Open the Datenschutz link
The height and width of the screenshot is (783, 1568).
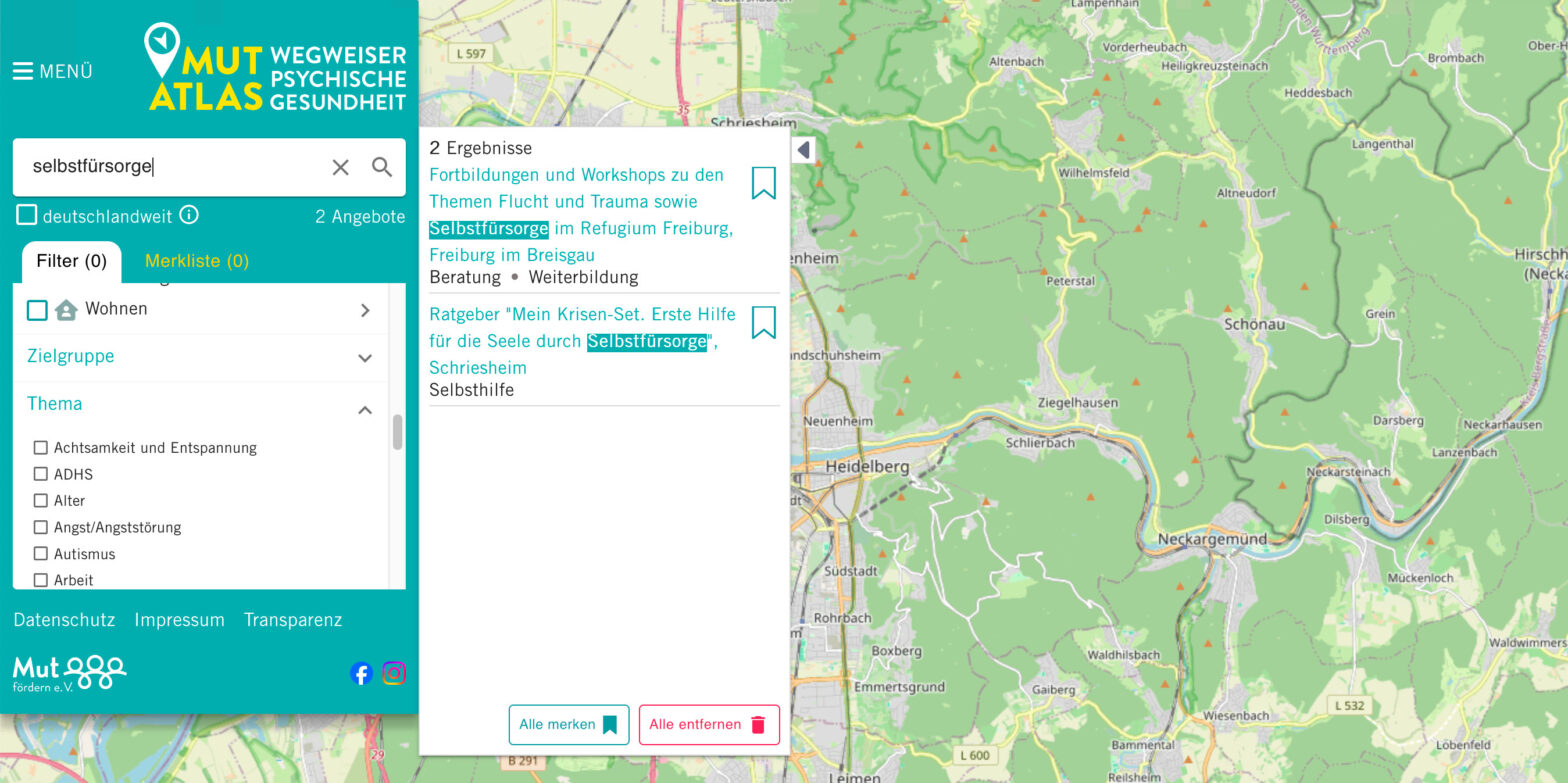tap(64, 620)
